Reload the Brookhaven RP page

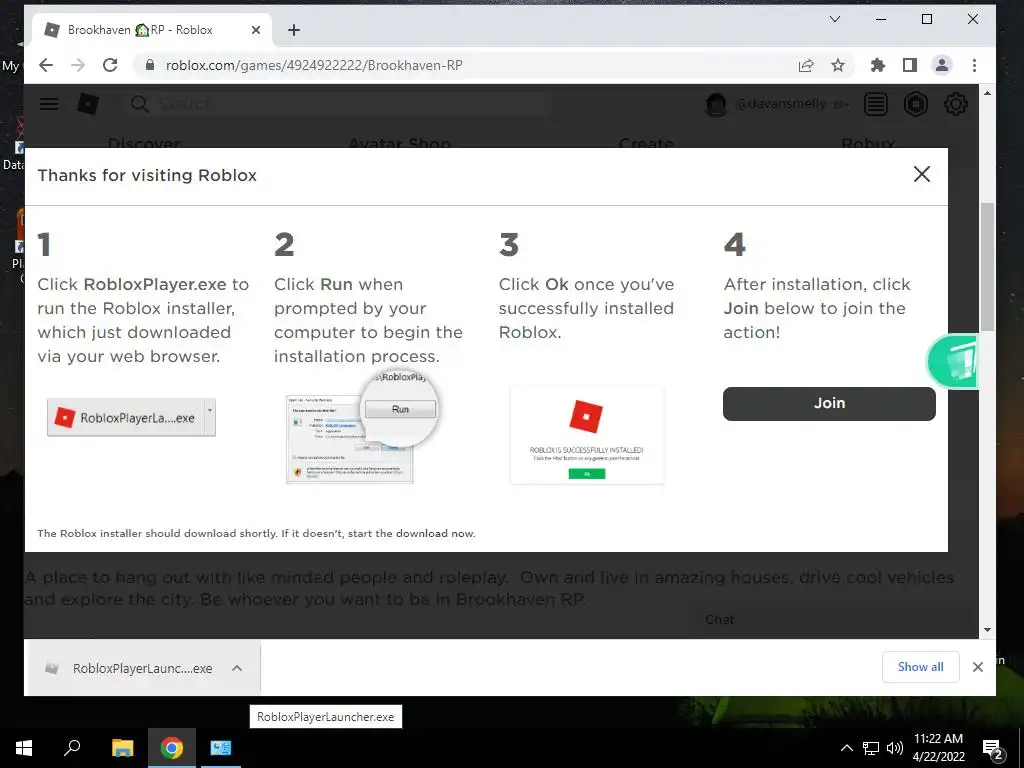point(110,65)
